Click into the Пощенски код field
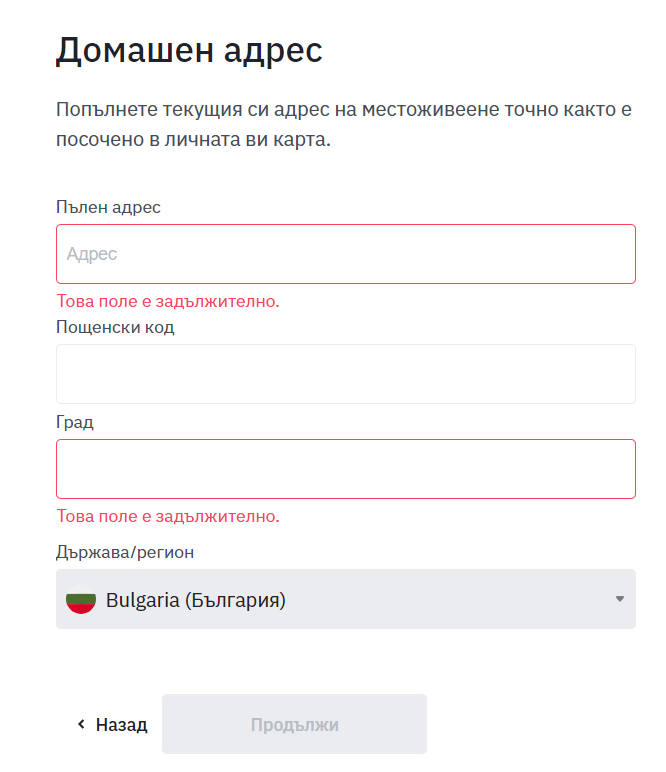 tap(346, 374)
